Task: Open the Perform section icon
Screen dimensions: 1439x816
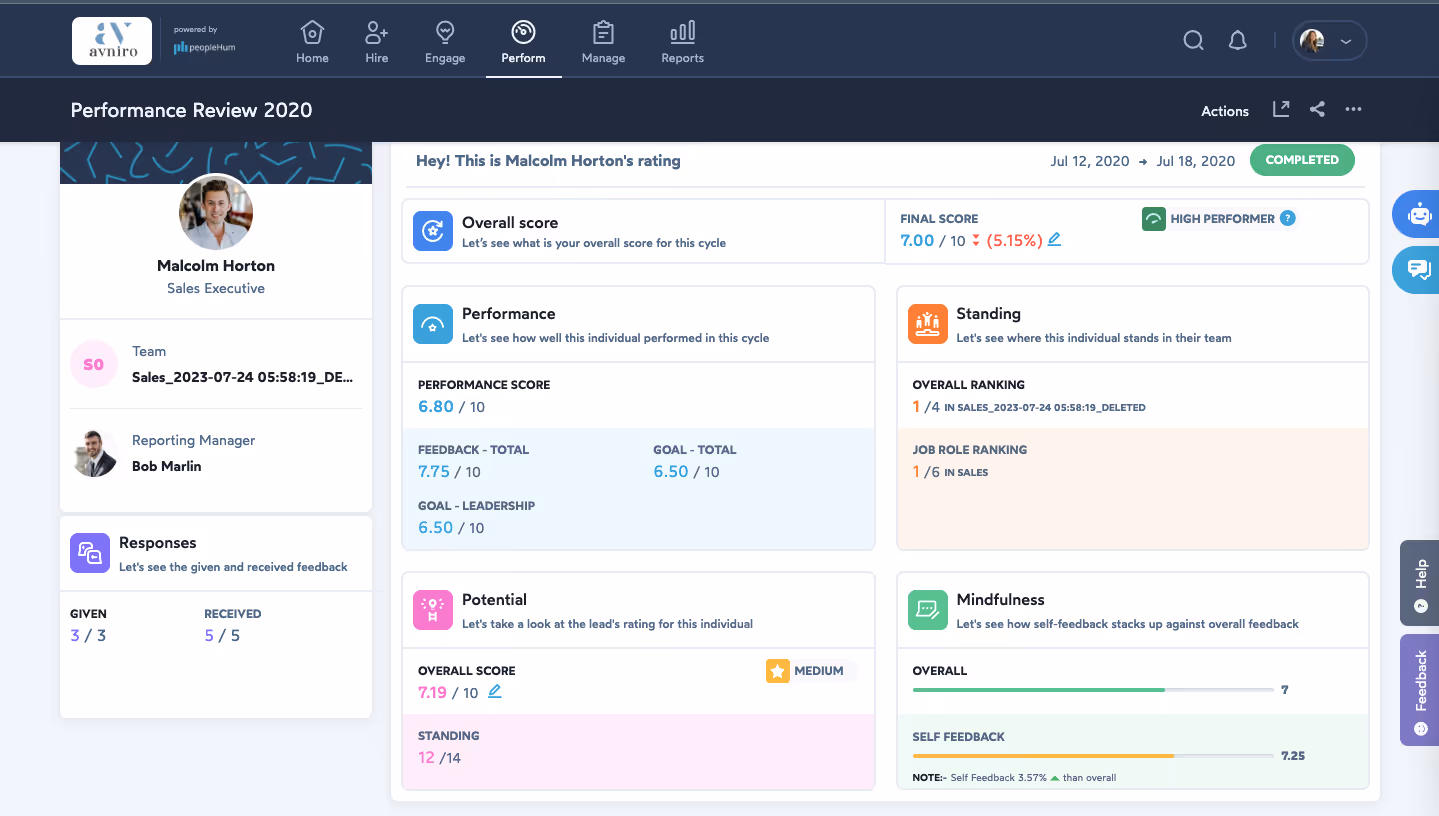Action: (x=523, y=33)
